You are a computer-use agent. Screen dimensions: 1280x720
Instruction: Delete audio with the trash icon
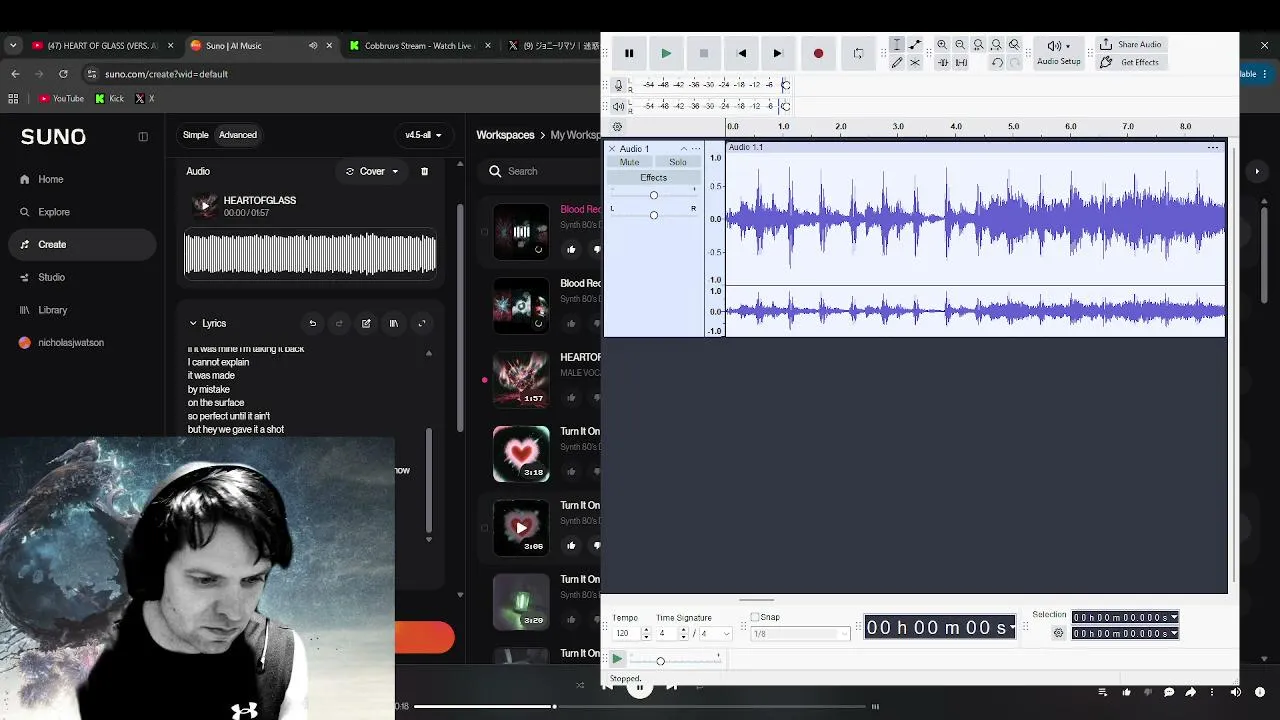click(x=424, y=172)
